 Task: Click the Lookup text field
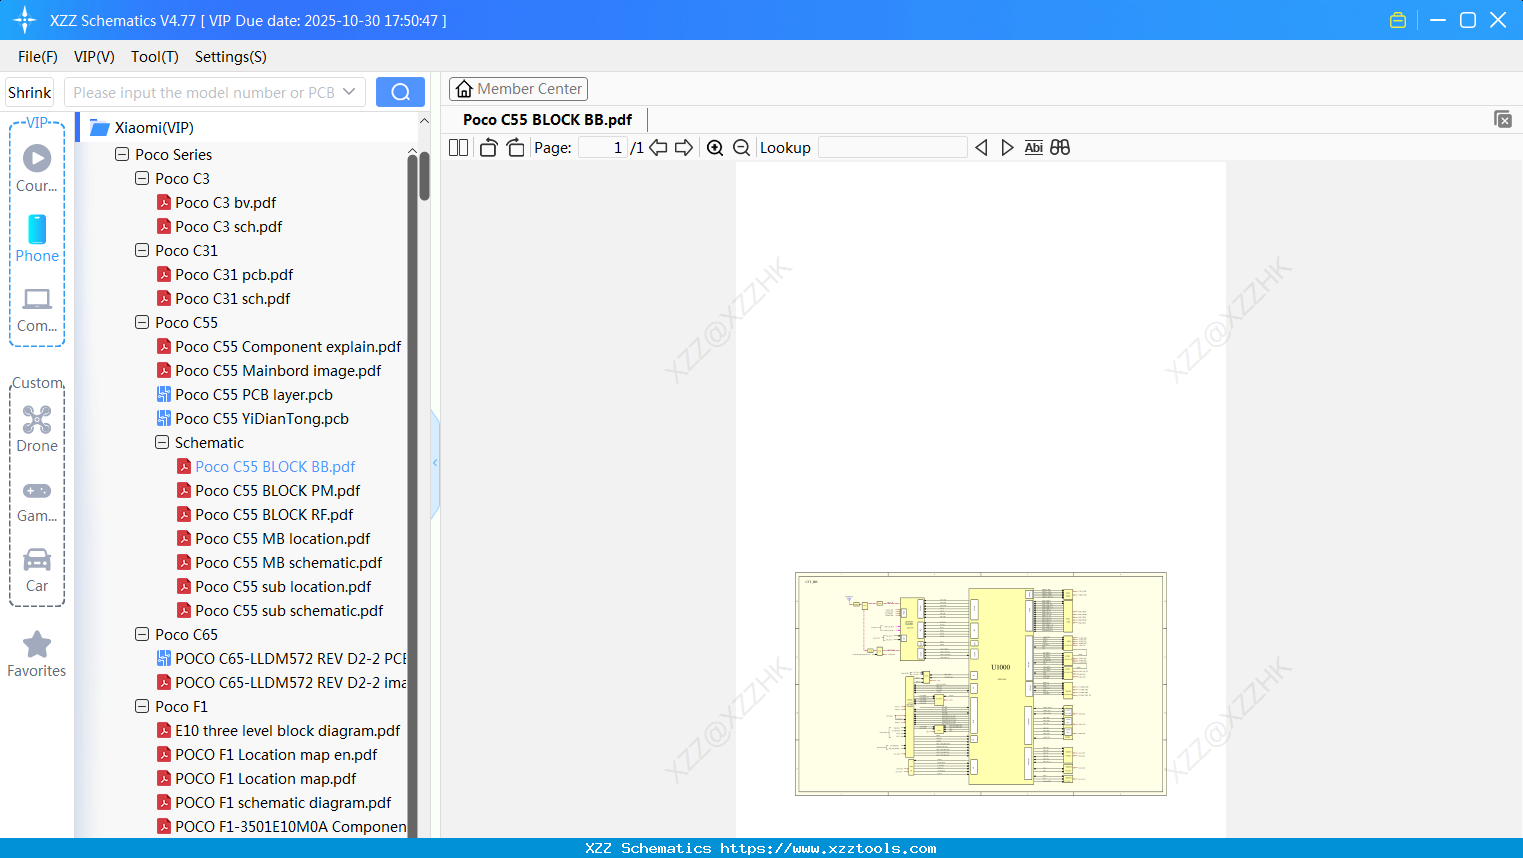pos(893,148)
